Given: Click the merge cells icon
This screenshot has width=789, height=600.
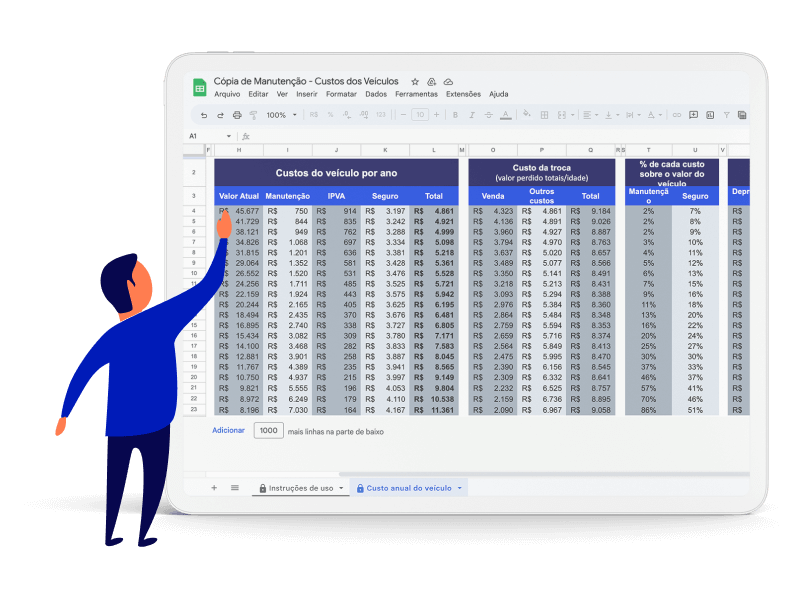Looking at the screenshot, I should coord(562,115).
